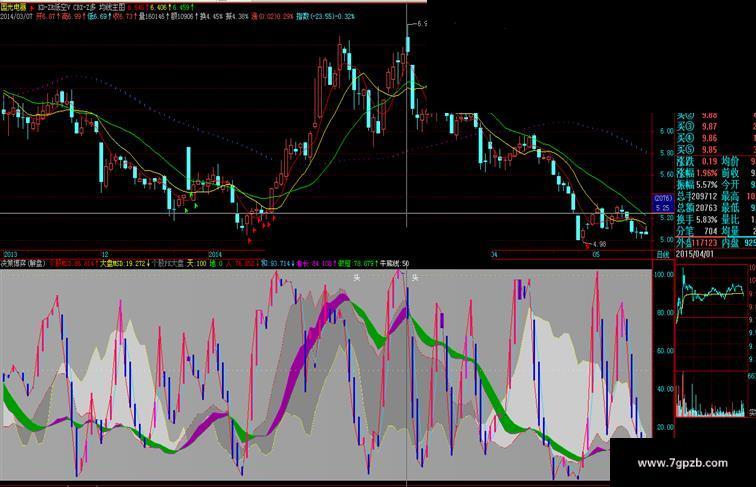
Task: Click the 天:100 indicator value
Action: [x=196, y=264]
